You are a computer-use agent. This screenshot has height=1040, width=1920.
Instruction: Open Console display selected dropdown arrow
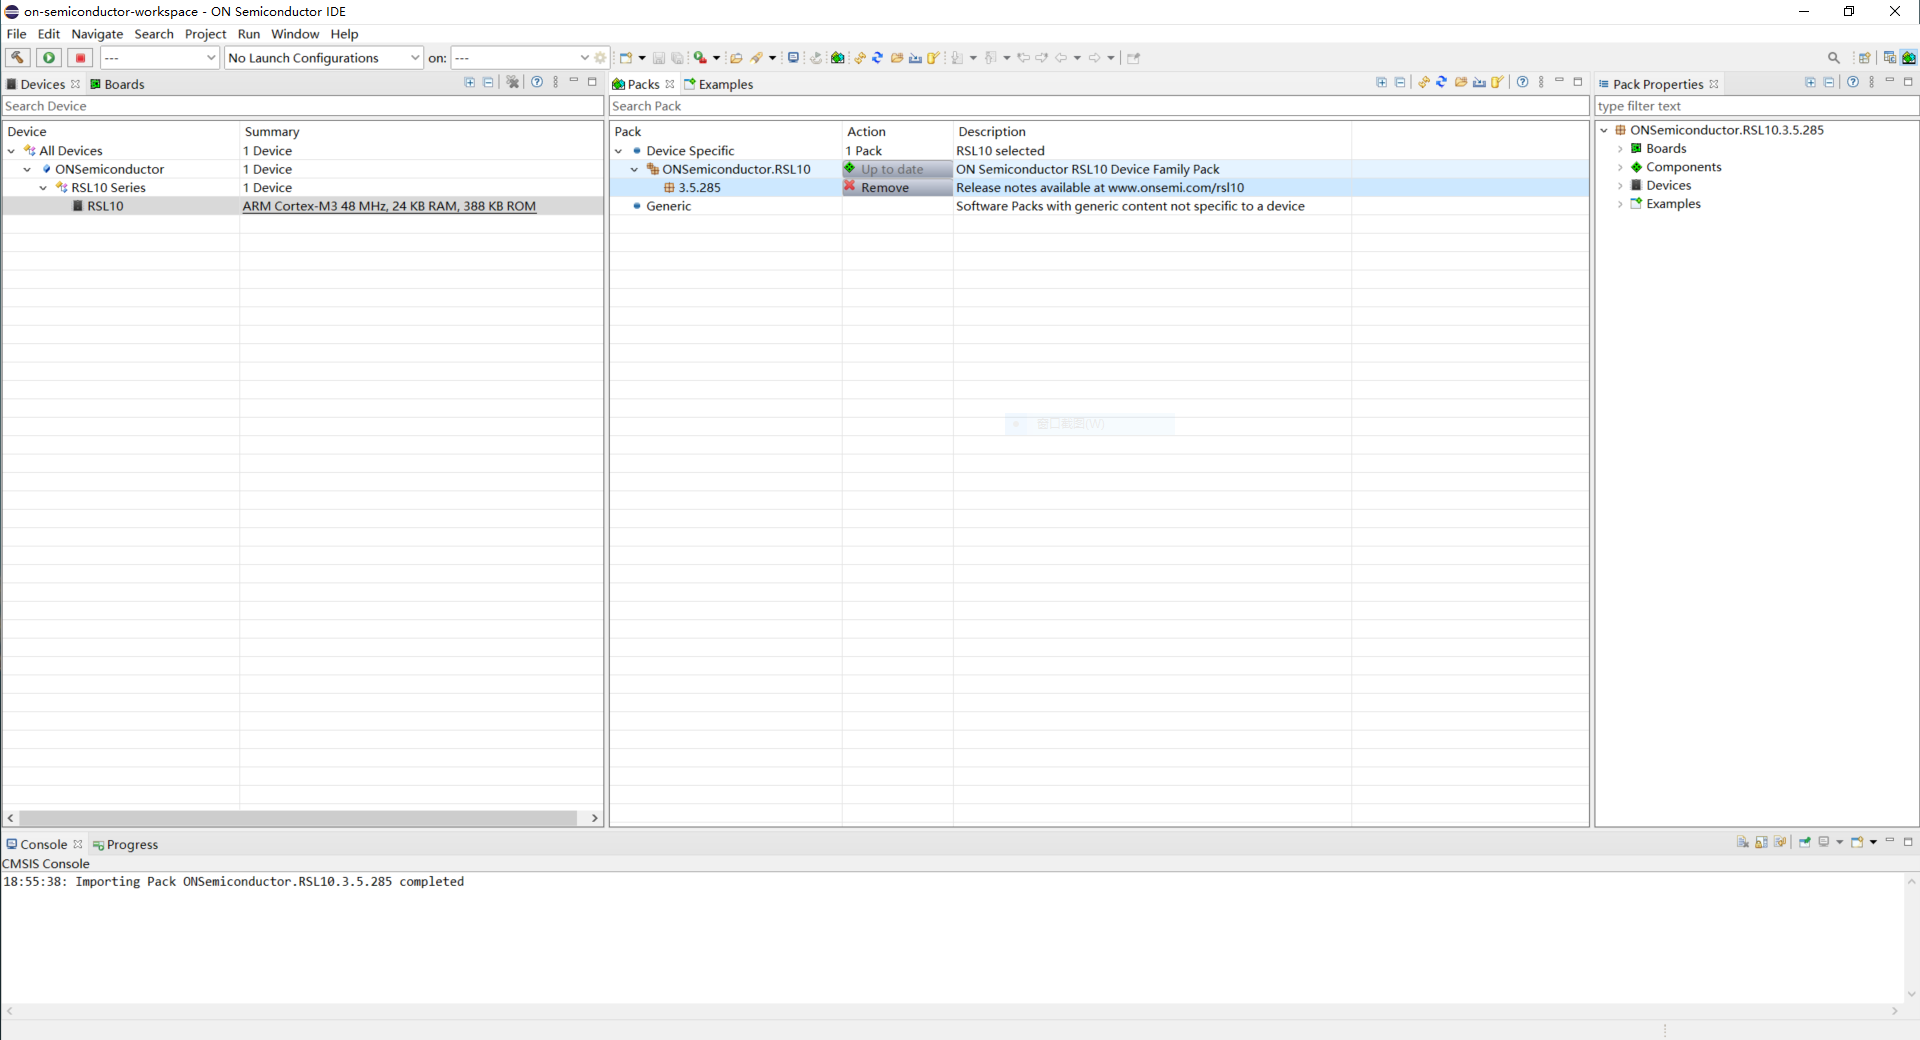pyautogui.click(x=1840, y=842)
